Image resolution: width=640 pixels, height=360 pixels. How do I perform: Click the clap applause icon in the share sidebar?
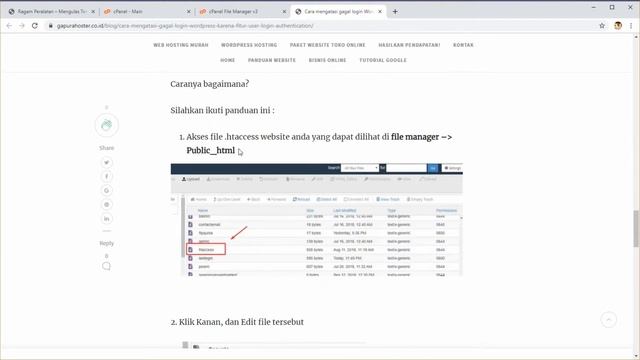pyautogui.click(x=107, y=125)
